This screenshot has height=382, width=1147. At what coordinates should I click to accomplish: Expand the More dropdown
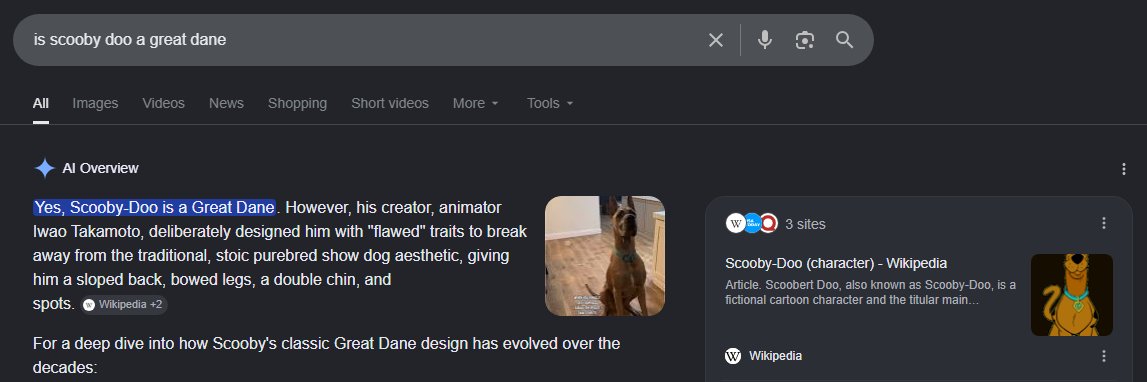coord(475,103)
